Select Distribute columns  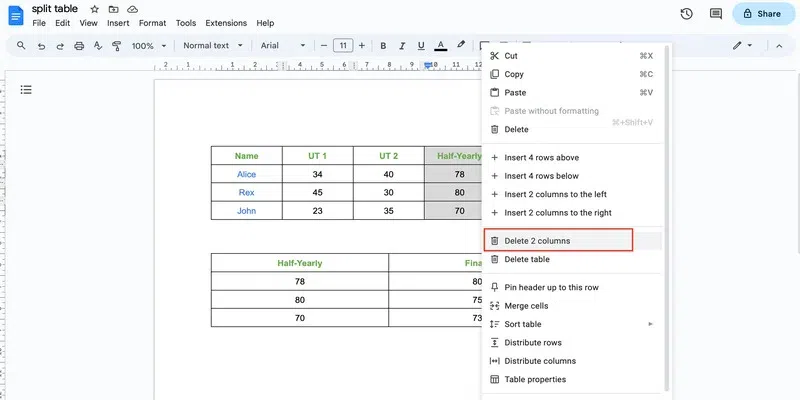coord(572,361)
